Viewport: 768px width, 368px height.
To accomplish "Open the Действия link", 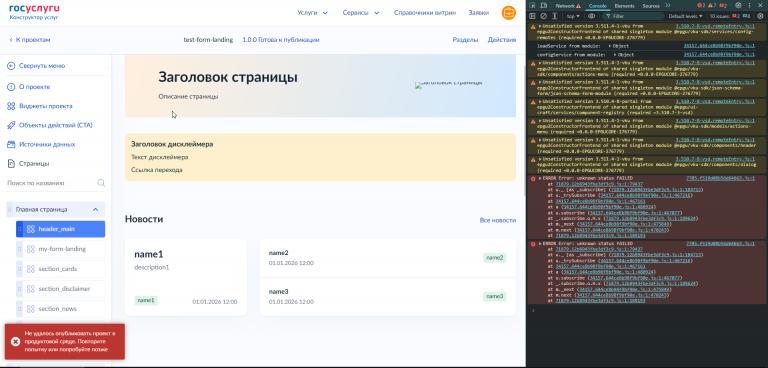I will (x=502, y=40).
